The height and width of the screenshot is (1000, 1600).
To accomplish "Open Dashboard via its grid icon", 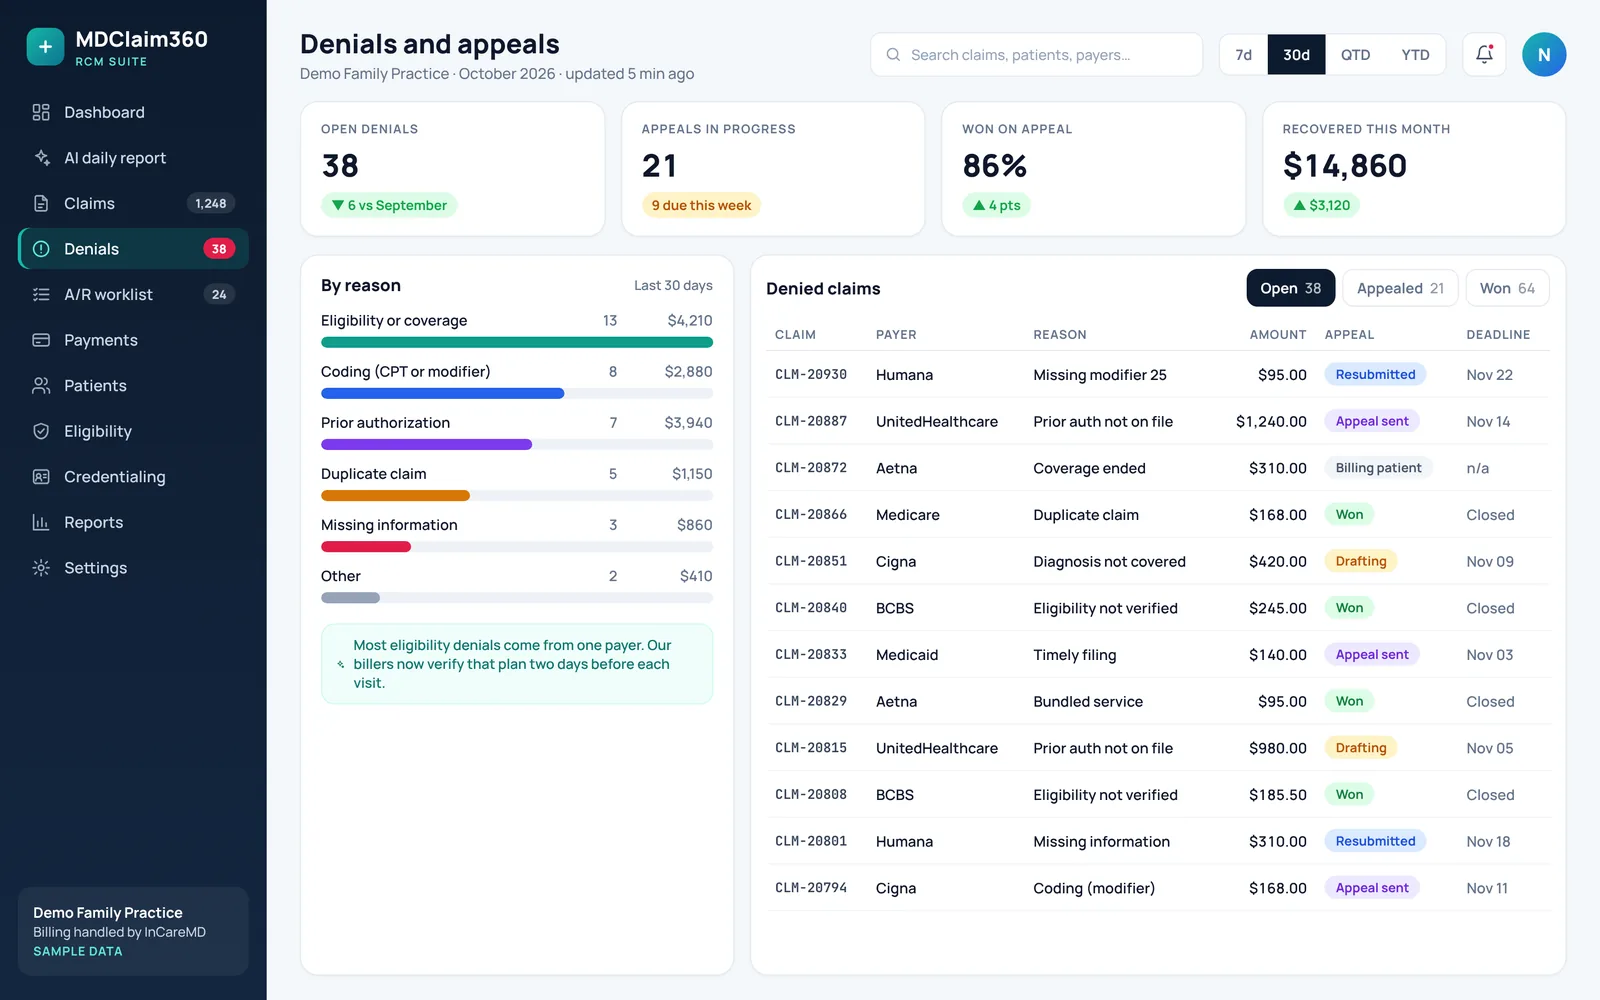I will pyautogui.click(x=41, y=112).
